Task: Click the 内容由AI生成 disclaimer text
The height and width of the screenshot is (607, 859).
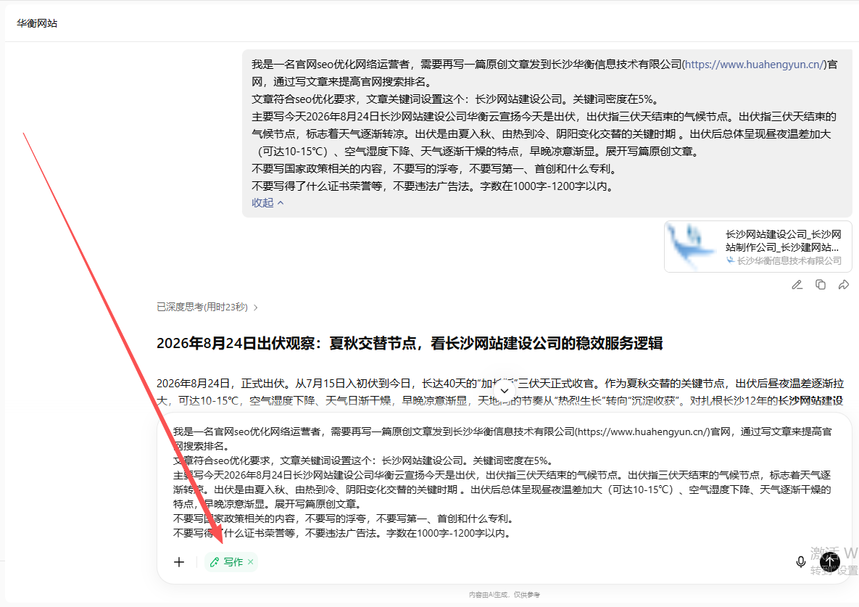Action: 504,594
